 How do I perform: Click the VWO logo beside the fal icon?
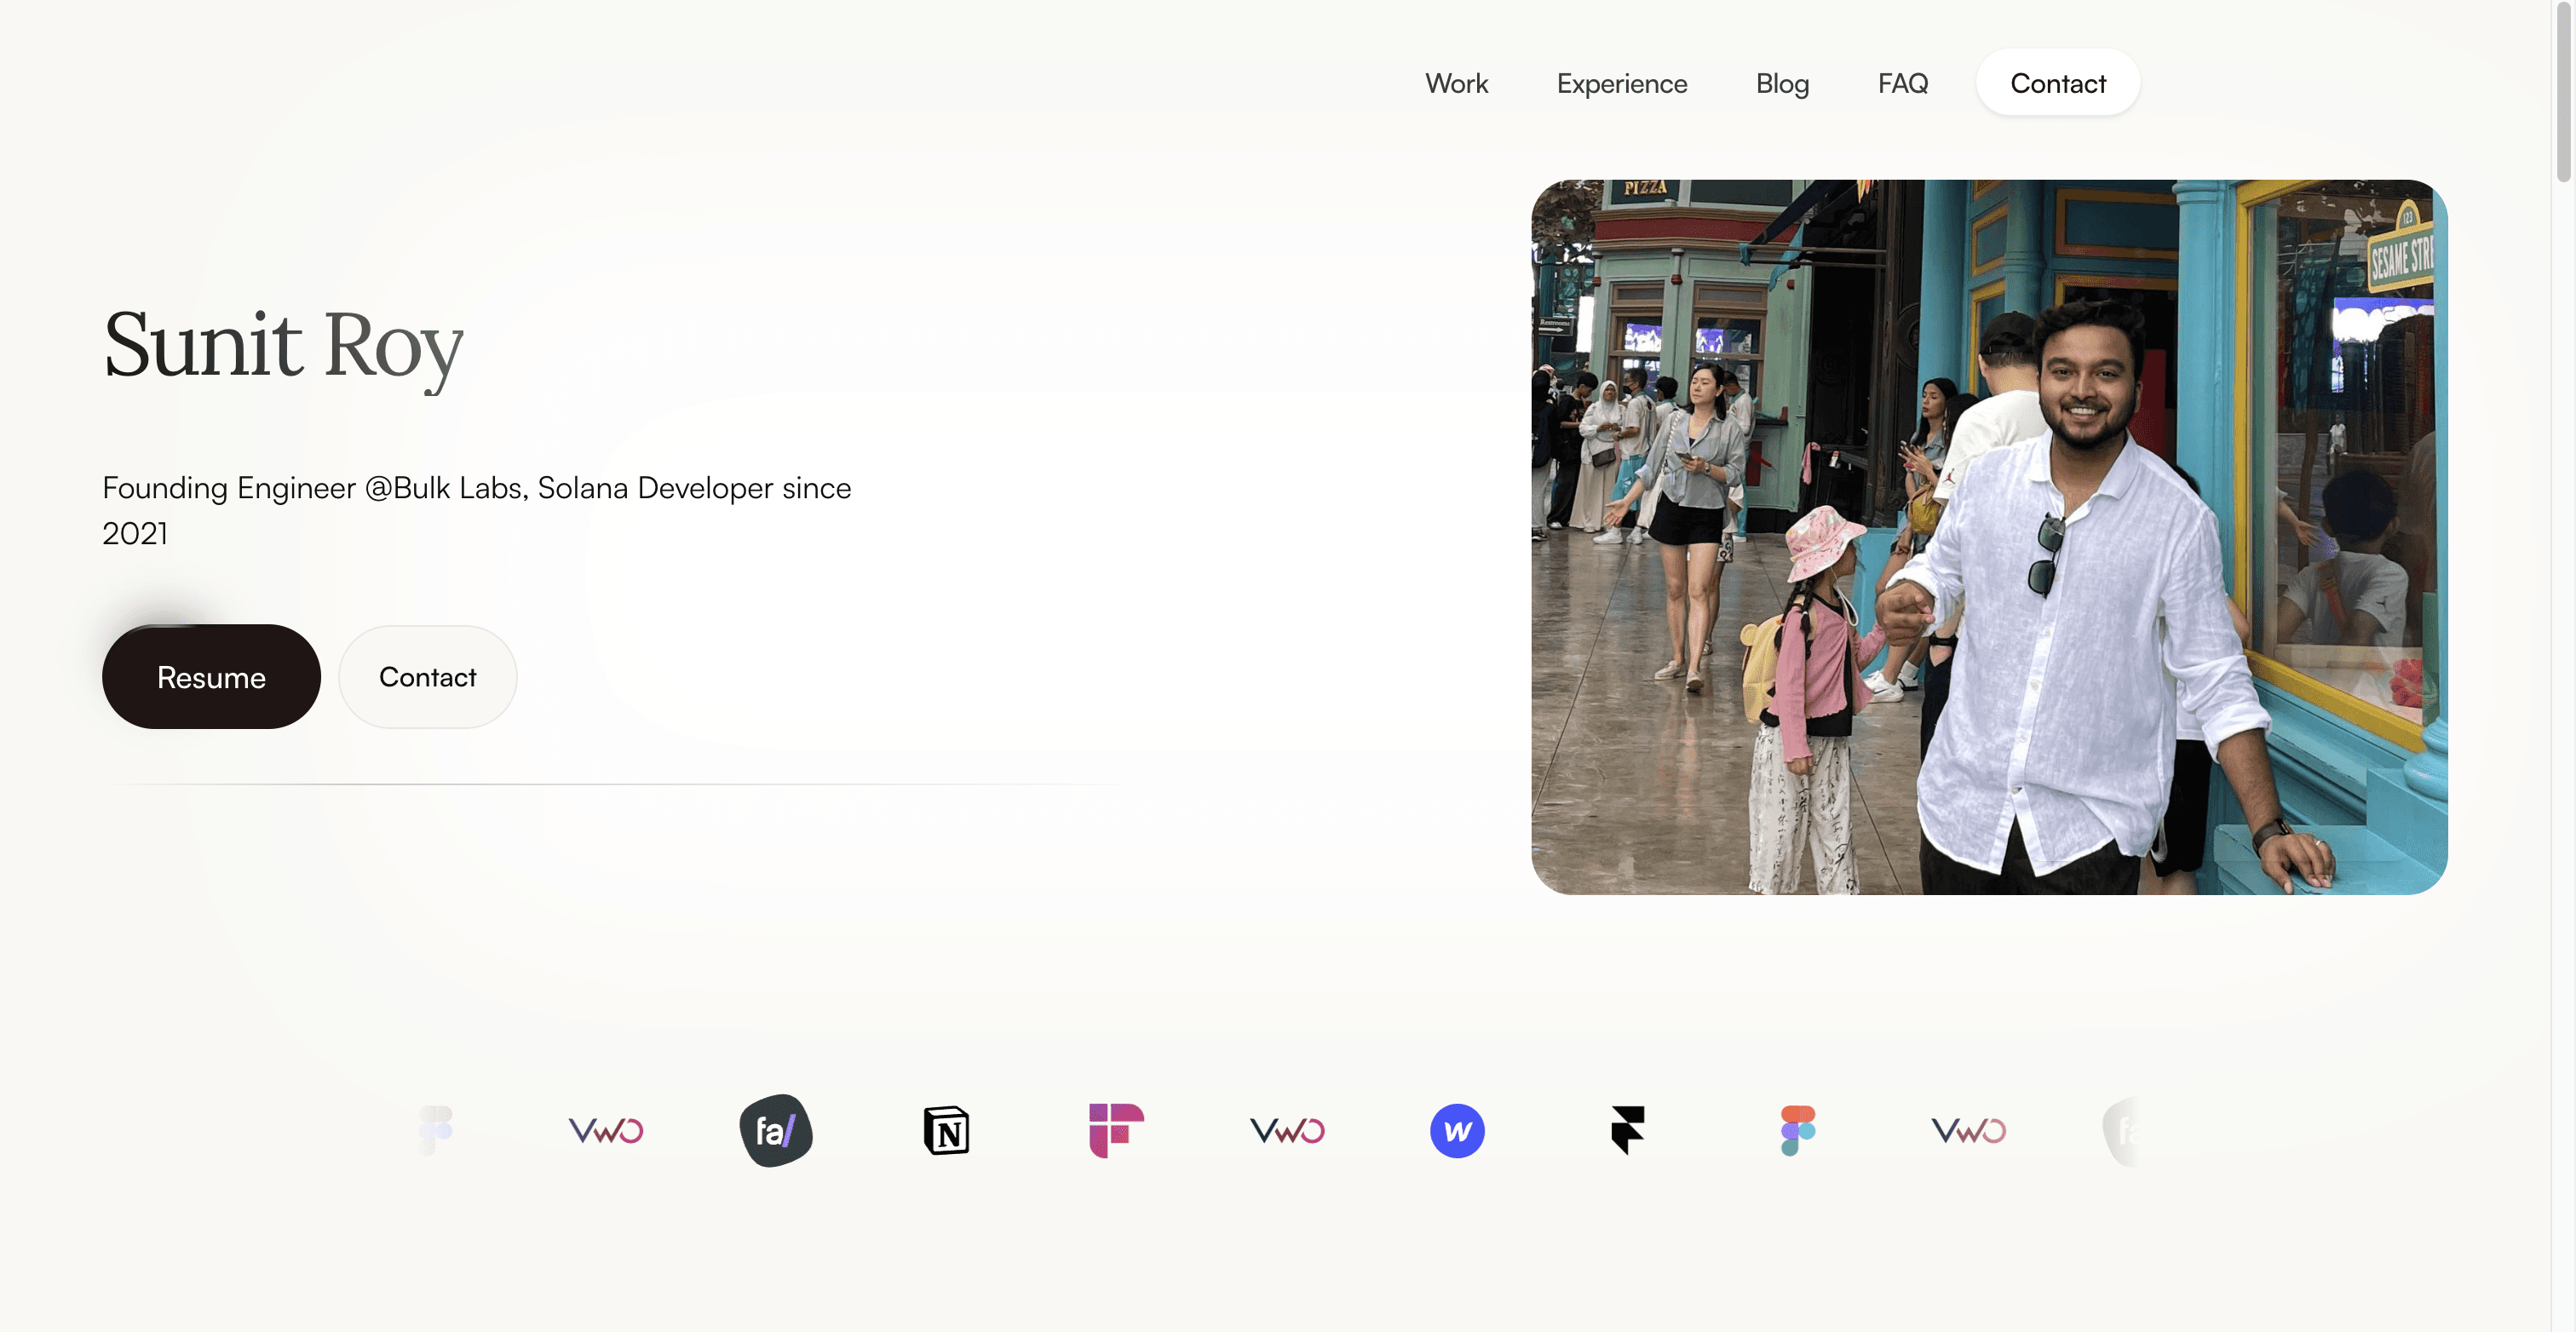pos(606,1131)
